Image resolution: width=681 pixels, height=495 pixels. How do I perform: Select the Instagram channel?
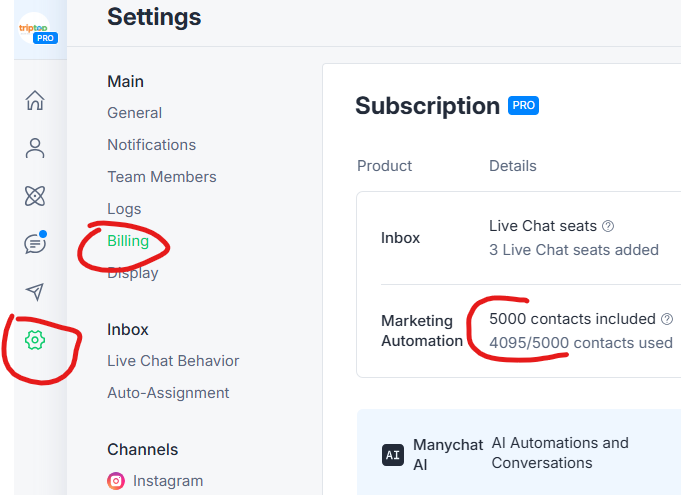pyautogui.click(x=155, y=481)
